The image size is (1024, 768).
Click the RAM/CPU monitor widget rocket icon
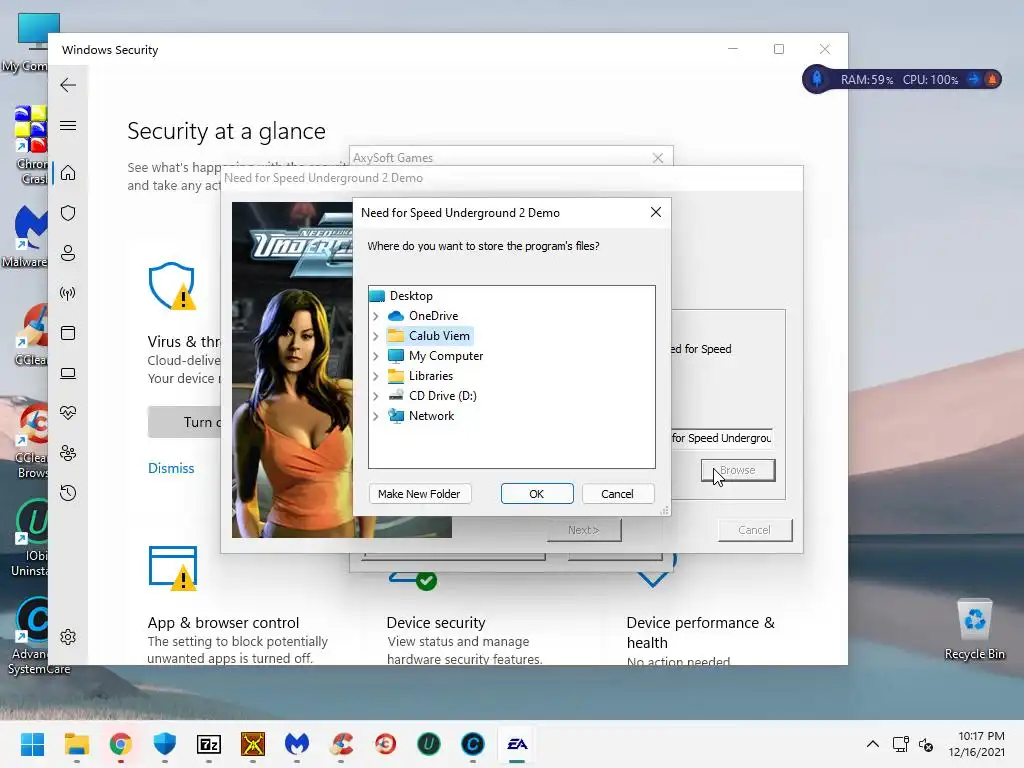(817, 79)
